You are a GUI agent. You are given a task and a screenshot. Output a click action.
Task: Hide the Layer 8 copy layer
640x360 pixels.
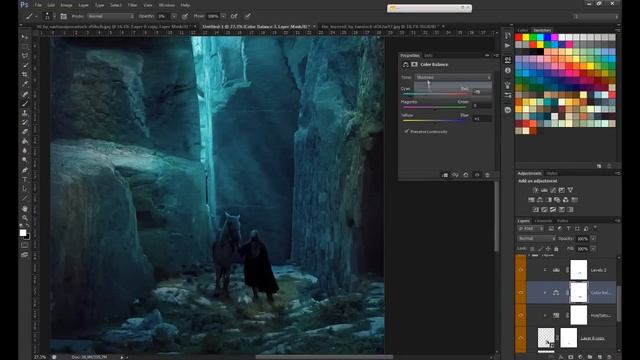point(521,338)
